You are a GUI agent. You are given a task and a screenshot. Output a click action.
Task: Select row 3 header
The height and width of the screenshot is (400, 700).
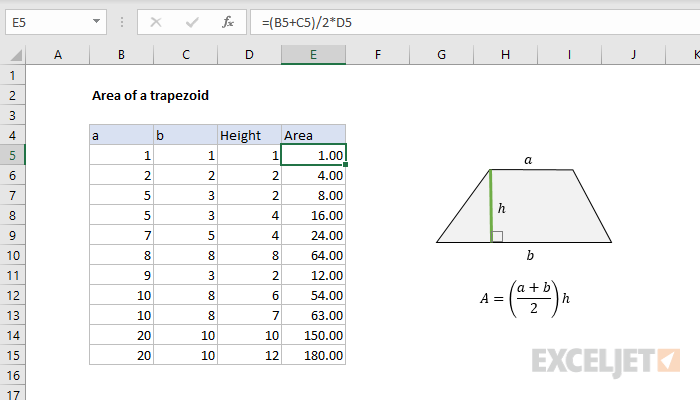(x=12, y=116)
